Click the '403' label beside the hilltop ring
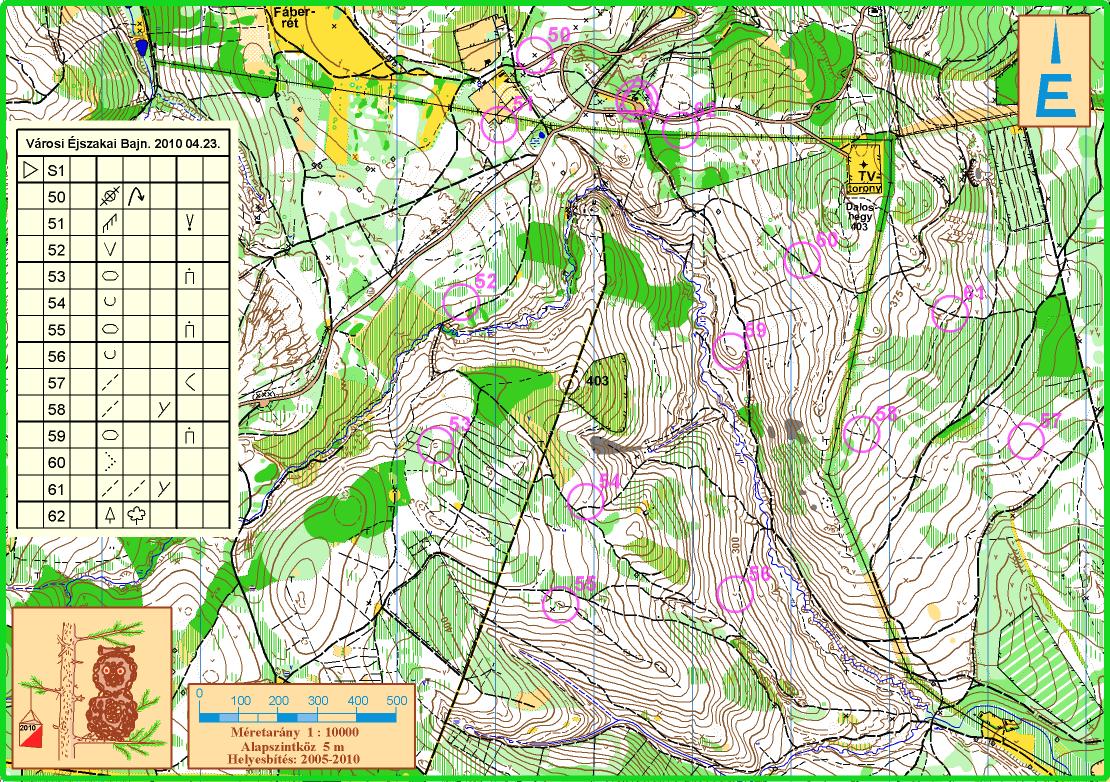The height and width of the screenshot is (782, 1110). click(597, 381)
